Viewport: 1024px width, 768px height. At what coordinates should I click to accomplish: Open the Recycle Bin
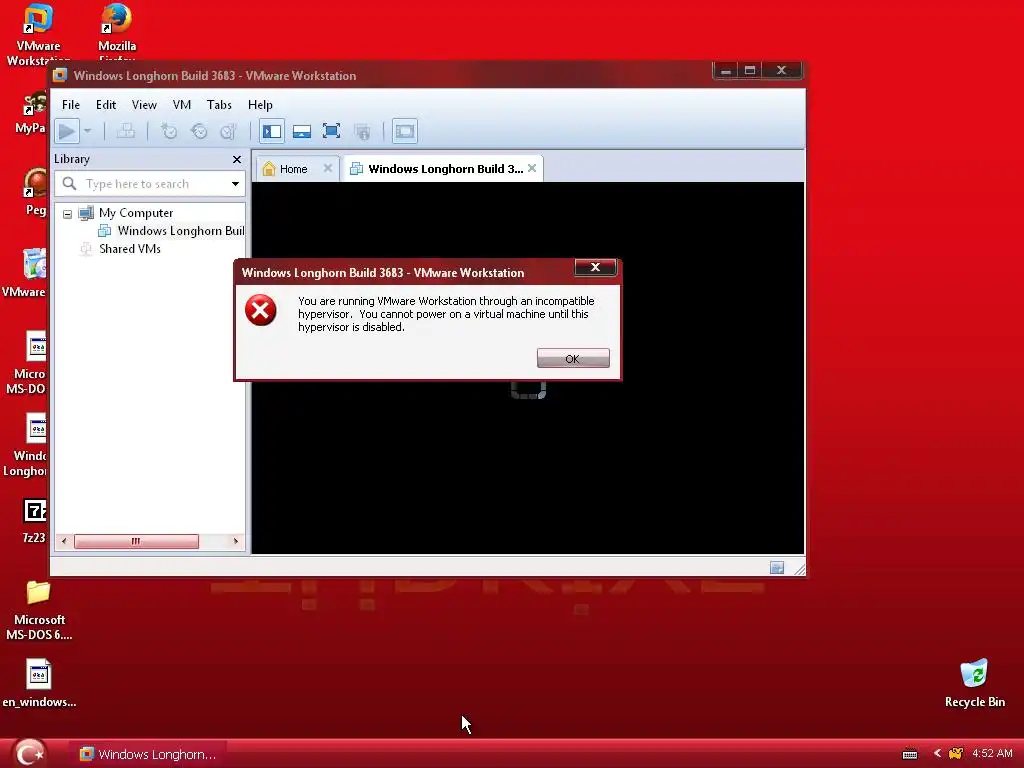pos(974,683)
